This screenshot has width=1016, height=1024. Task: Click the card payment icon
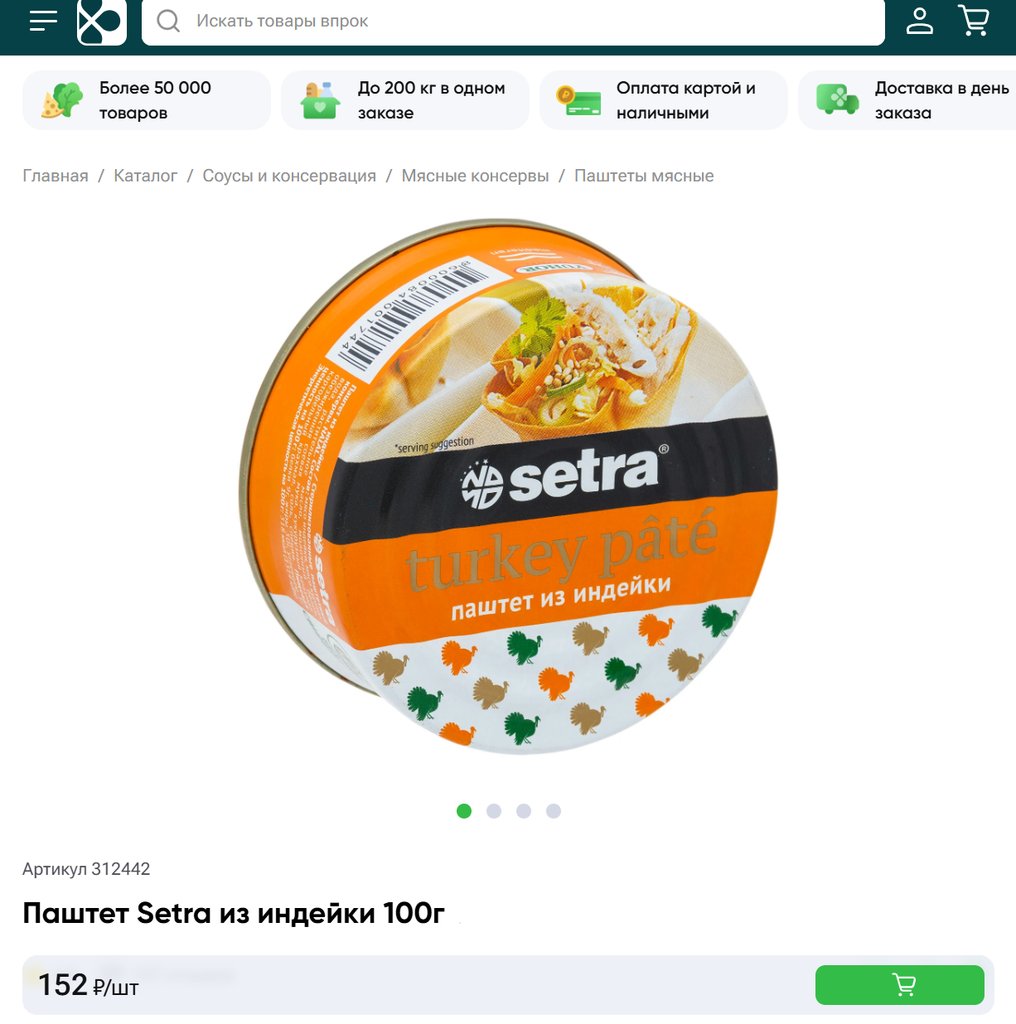[x=579, y=101]
